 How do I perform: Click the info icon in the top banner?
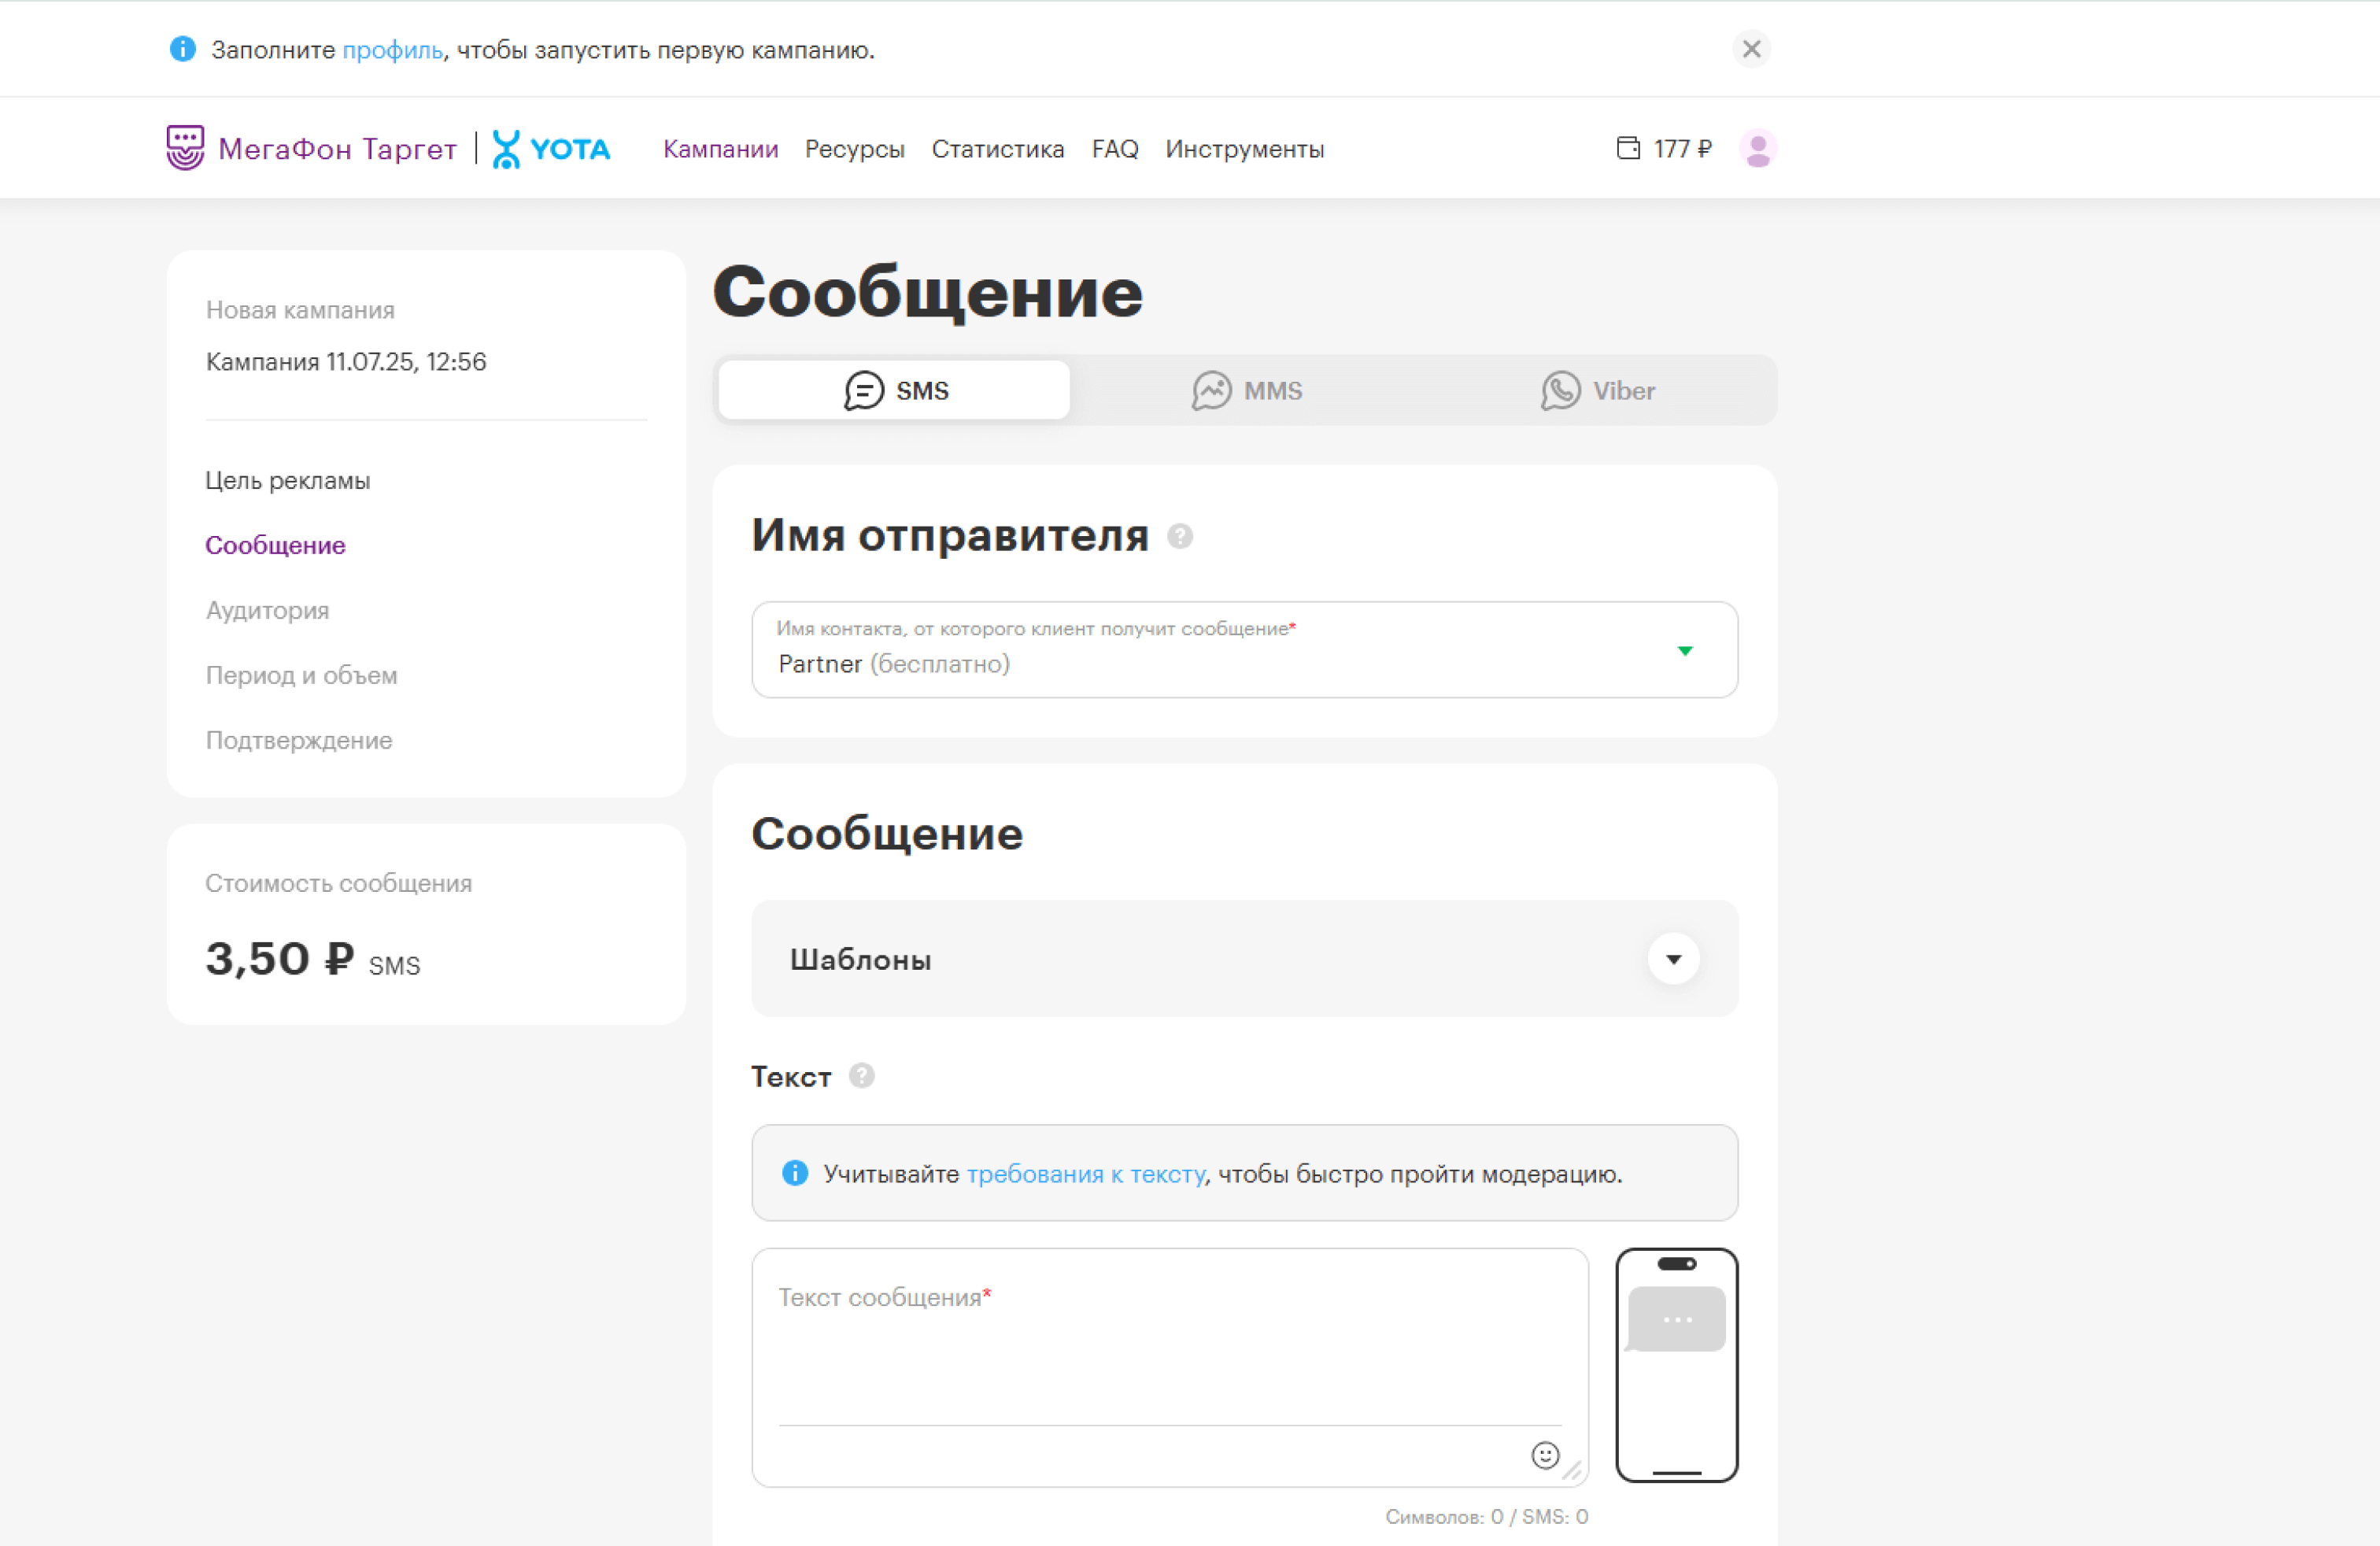coord(183,49)
